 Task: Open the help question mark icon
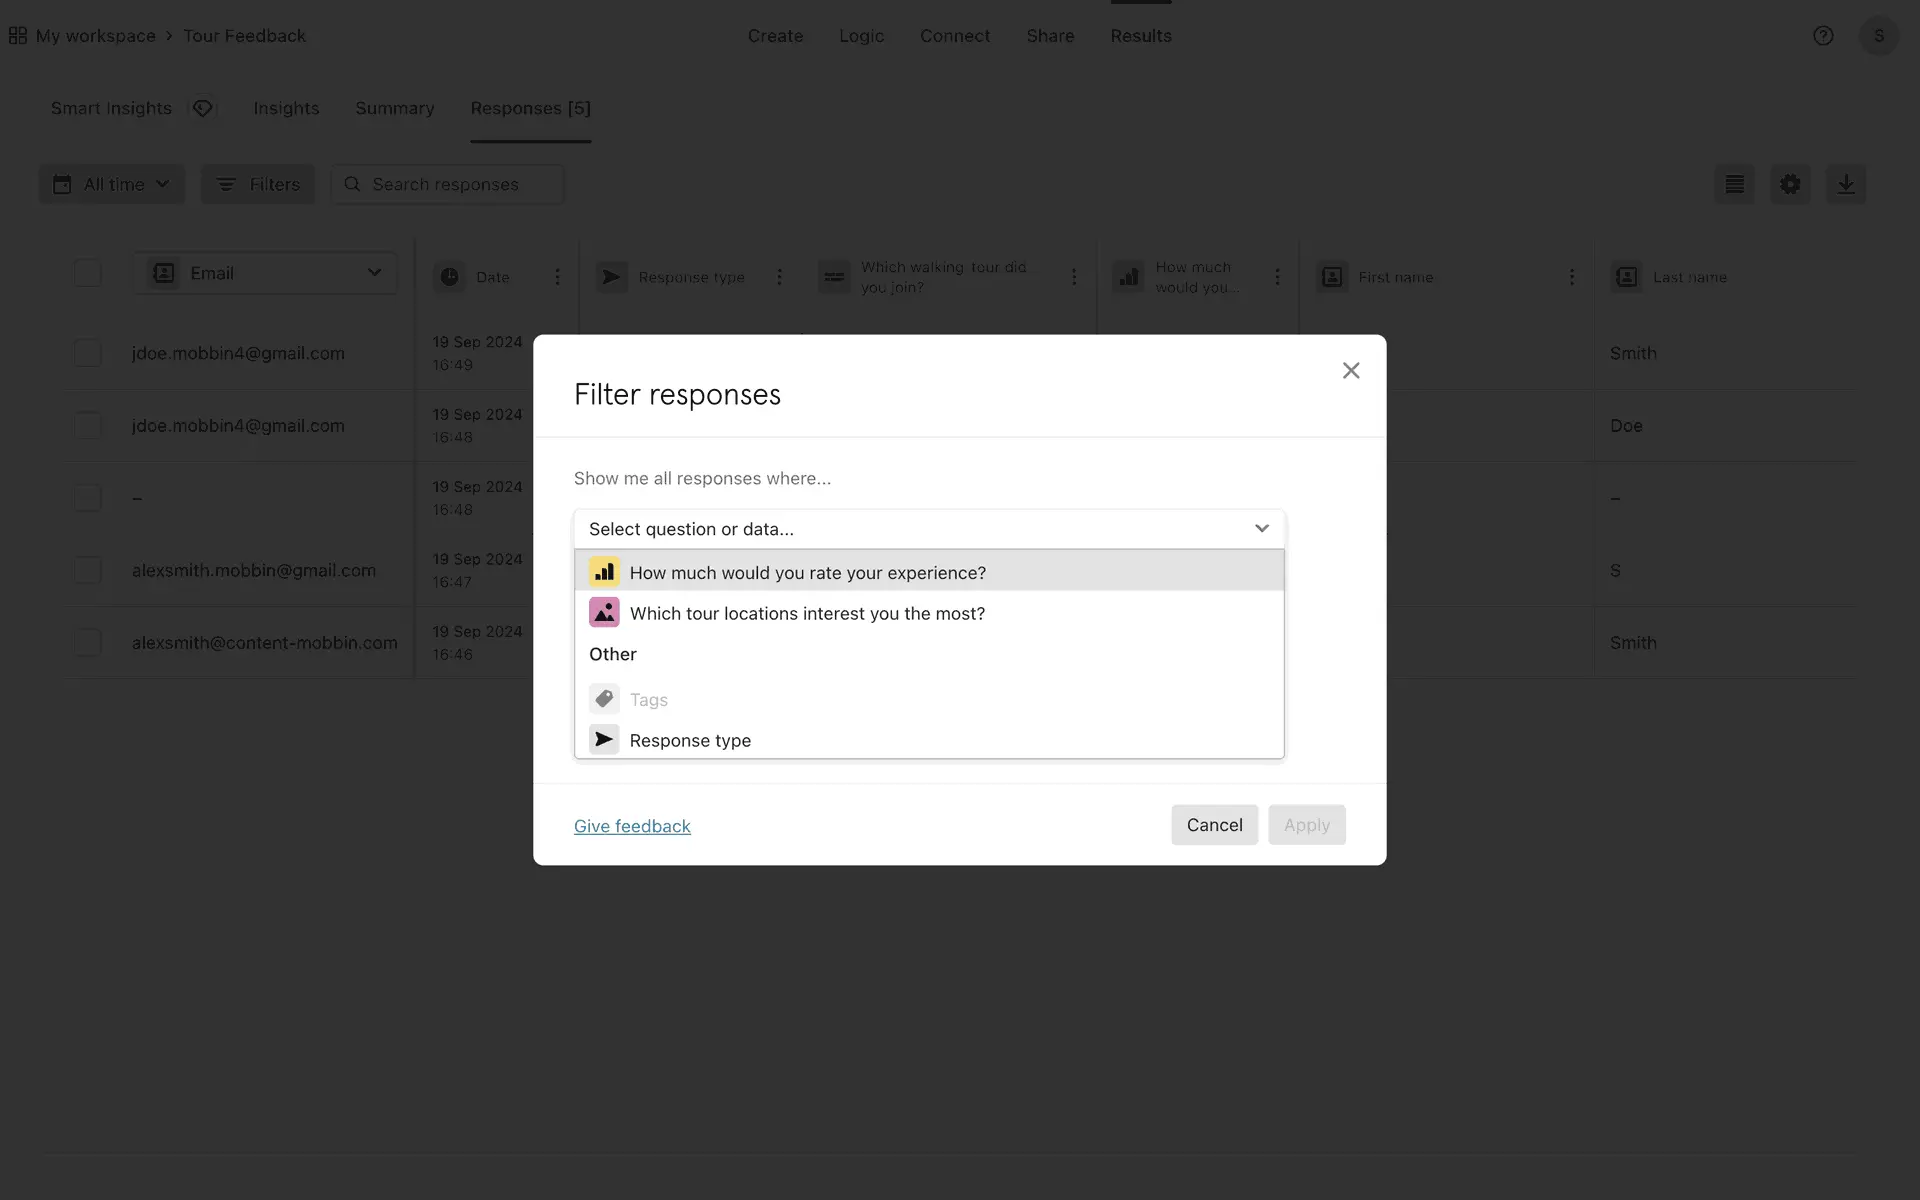coord(1823,36)
